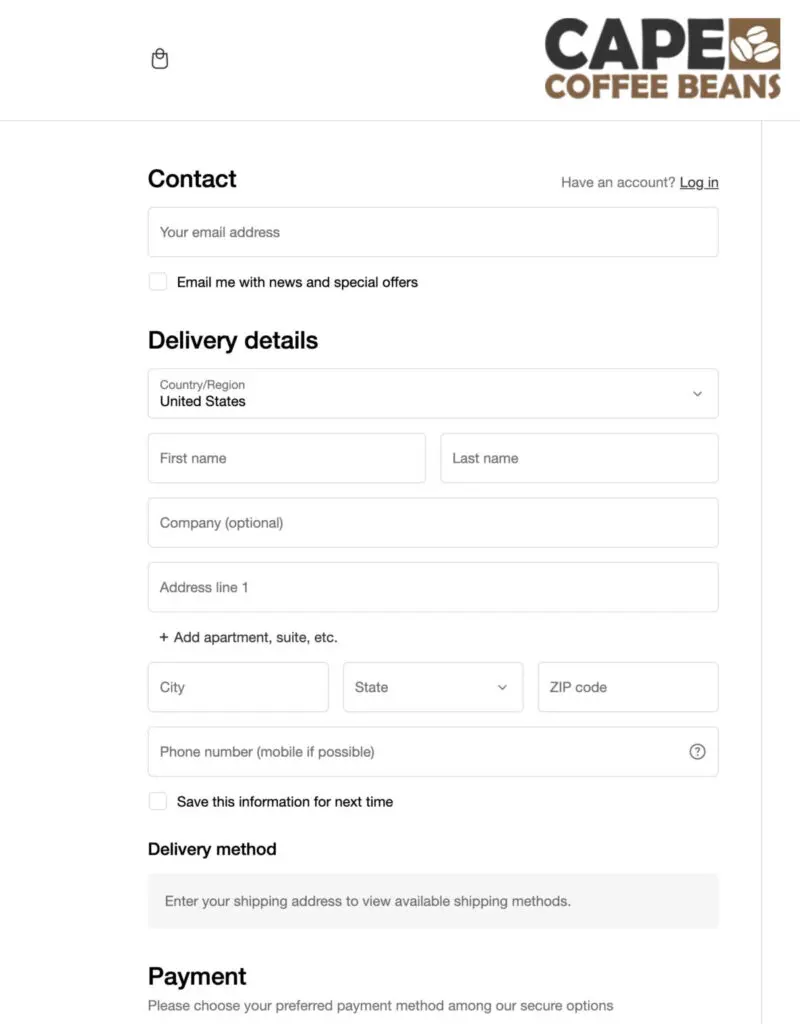Click the City input field
The image size is (800, 1024).
(x=238, y=687)
